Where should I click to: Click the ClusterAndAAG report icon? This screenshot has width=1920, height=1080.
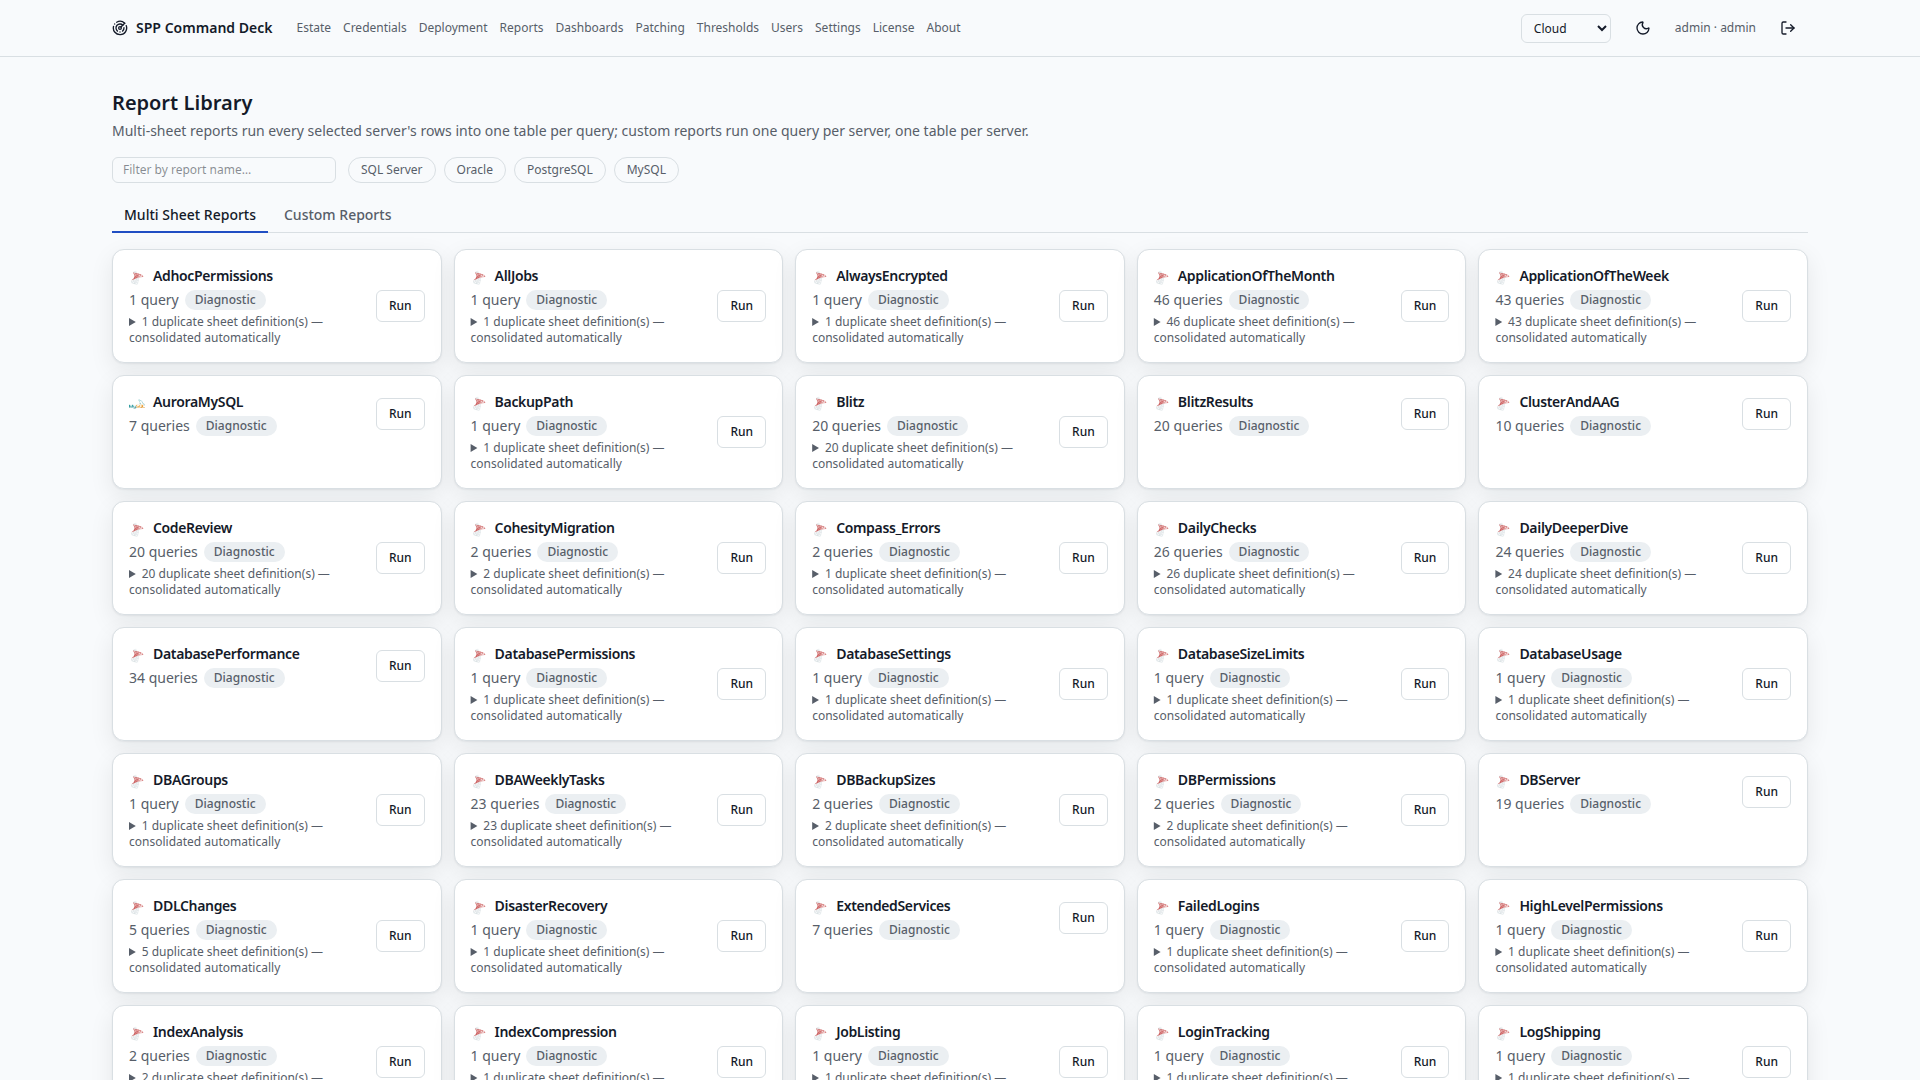point(1504,403)
